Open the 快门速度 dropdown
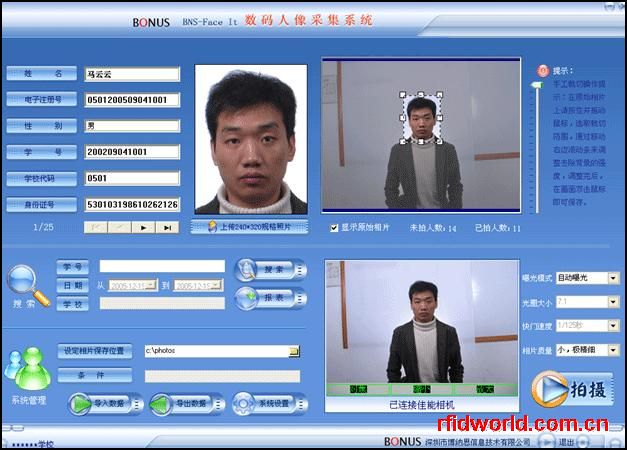 613,326
